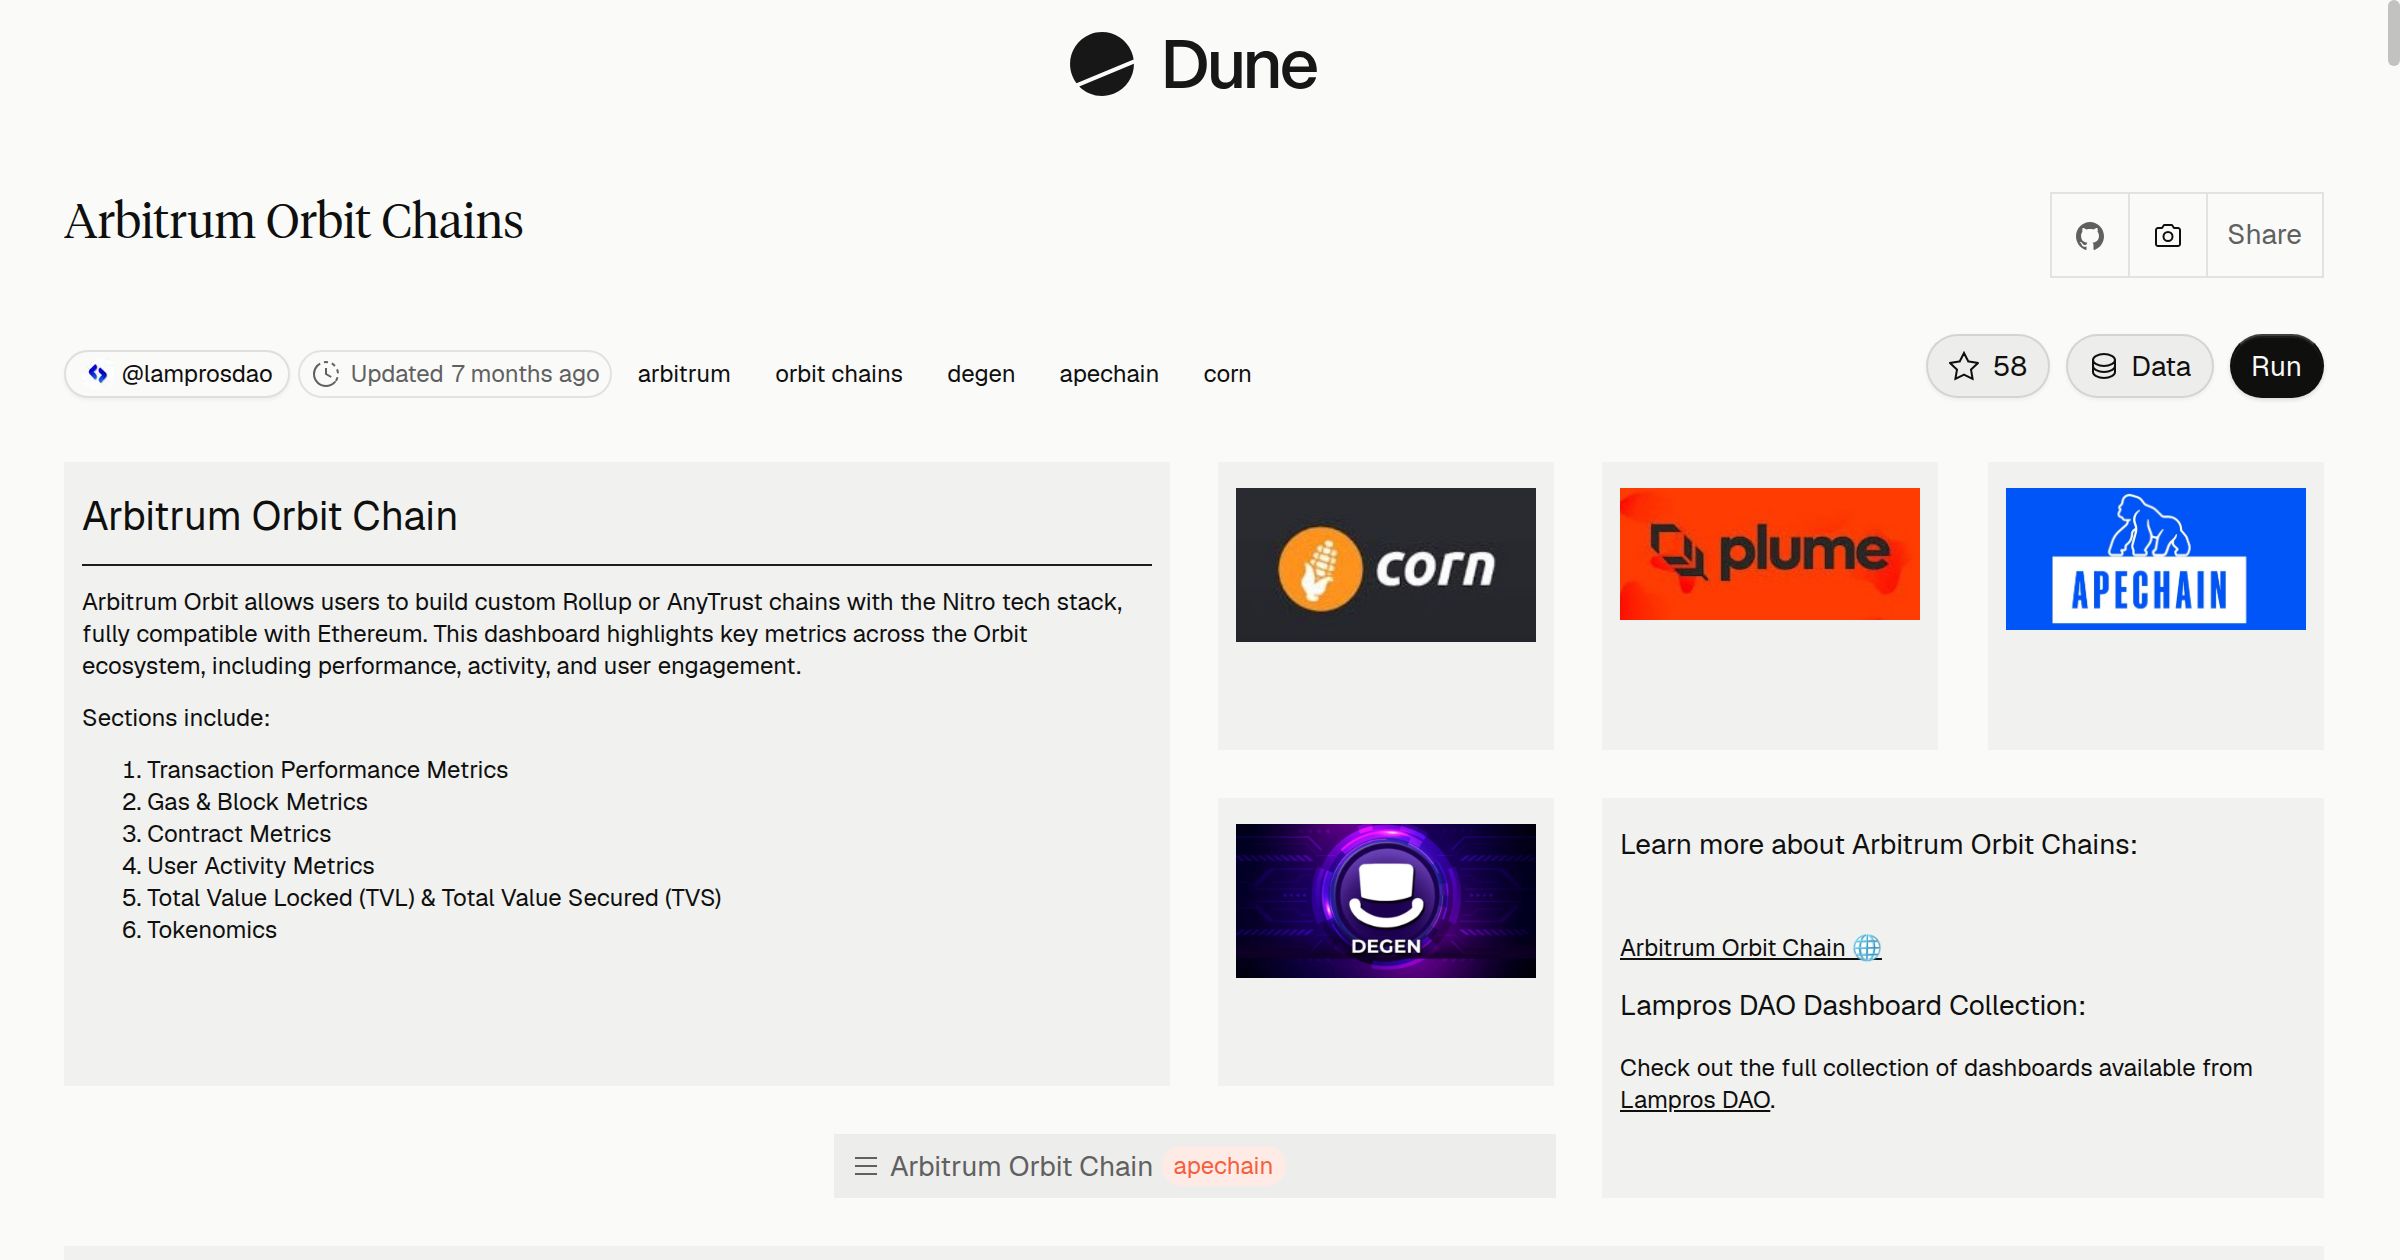Open the Data button
Screen dimensions: 2400x1260
pyautogui.click(x=2140, y=366)
